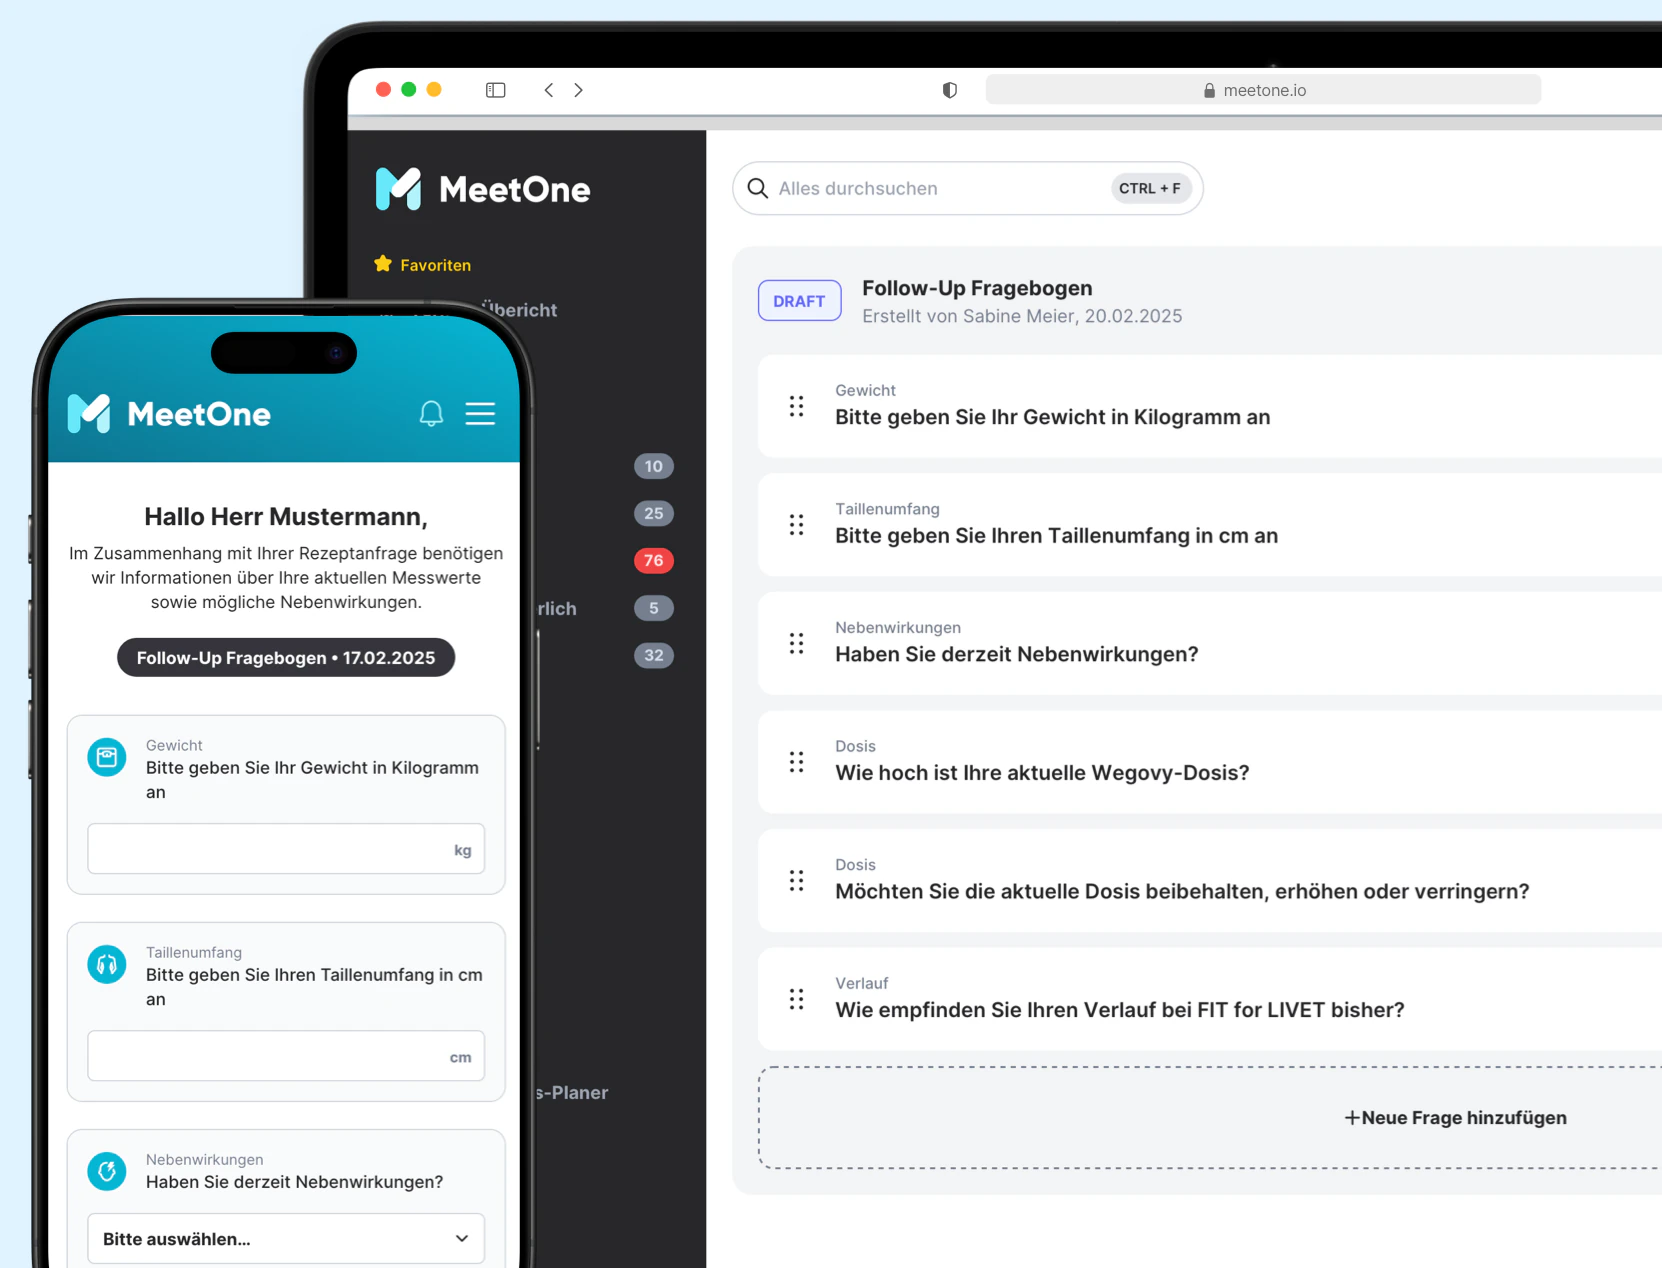Click the lock icon in address bar

pos(1209,91)
